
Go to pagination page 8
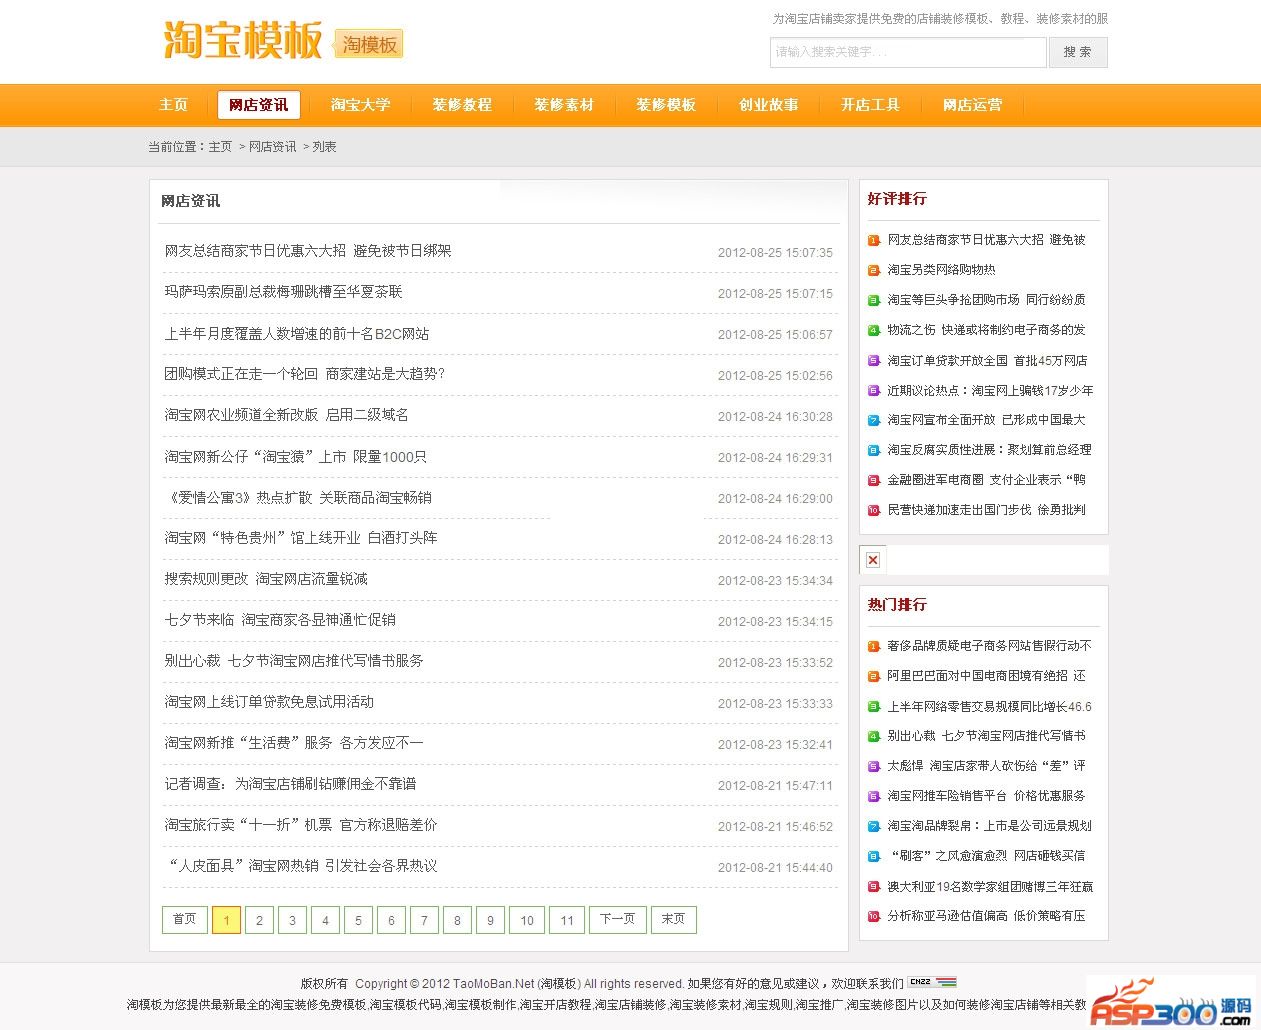457,919
